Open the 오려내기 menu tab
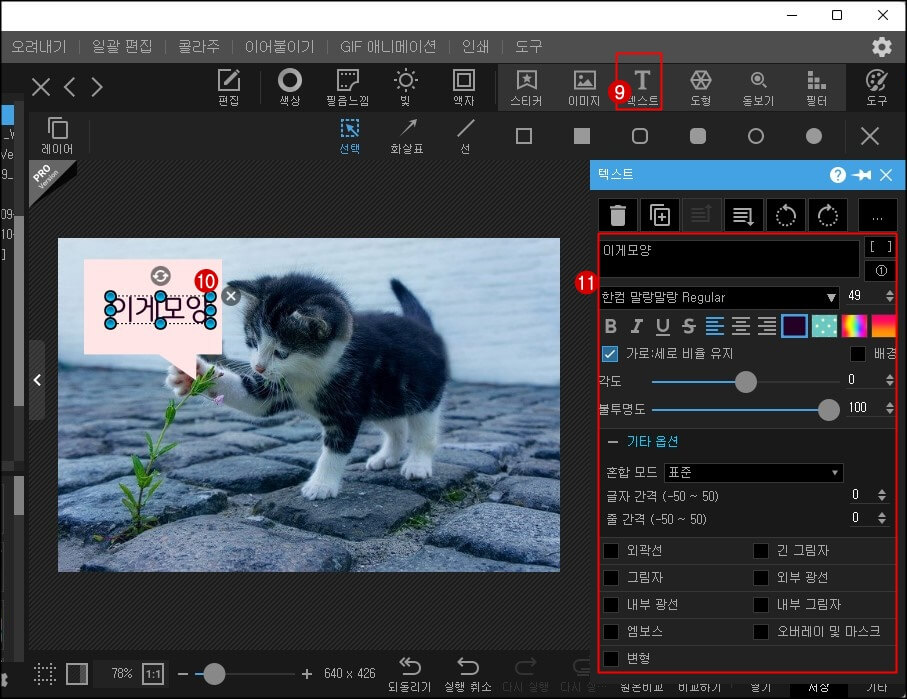The height and width of the screenshot is (699, 907). pos(39,46)
